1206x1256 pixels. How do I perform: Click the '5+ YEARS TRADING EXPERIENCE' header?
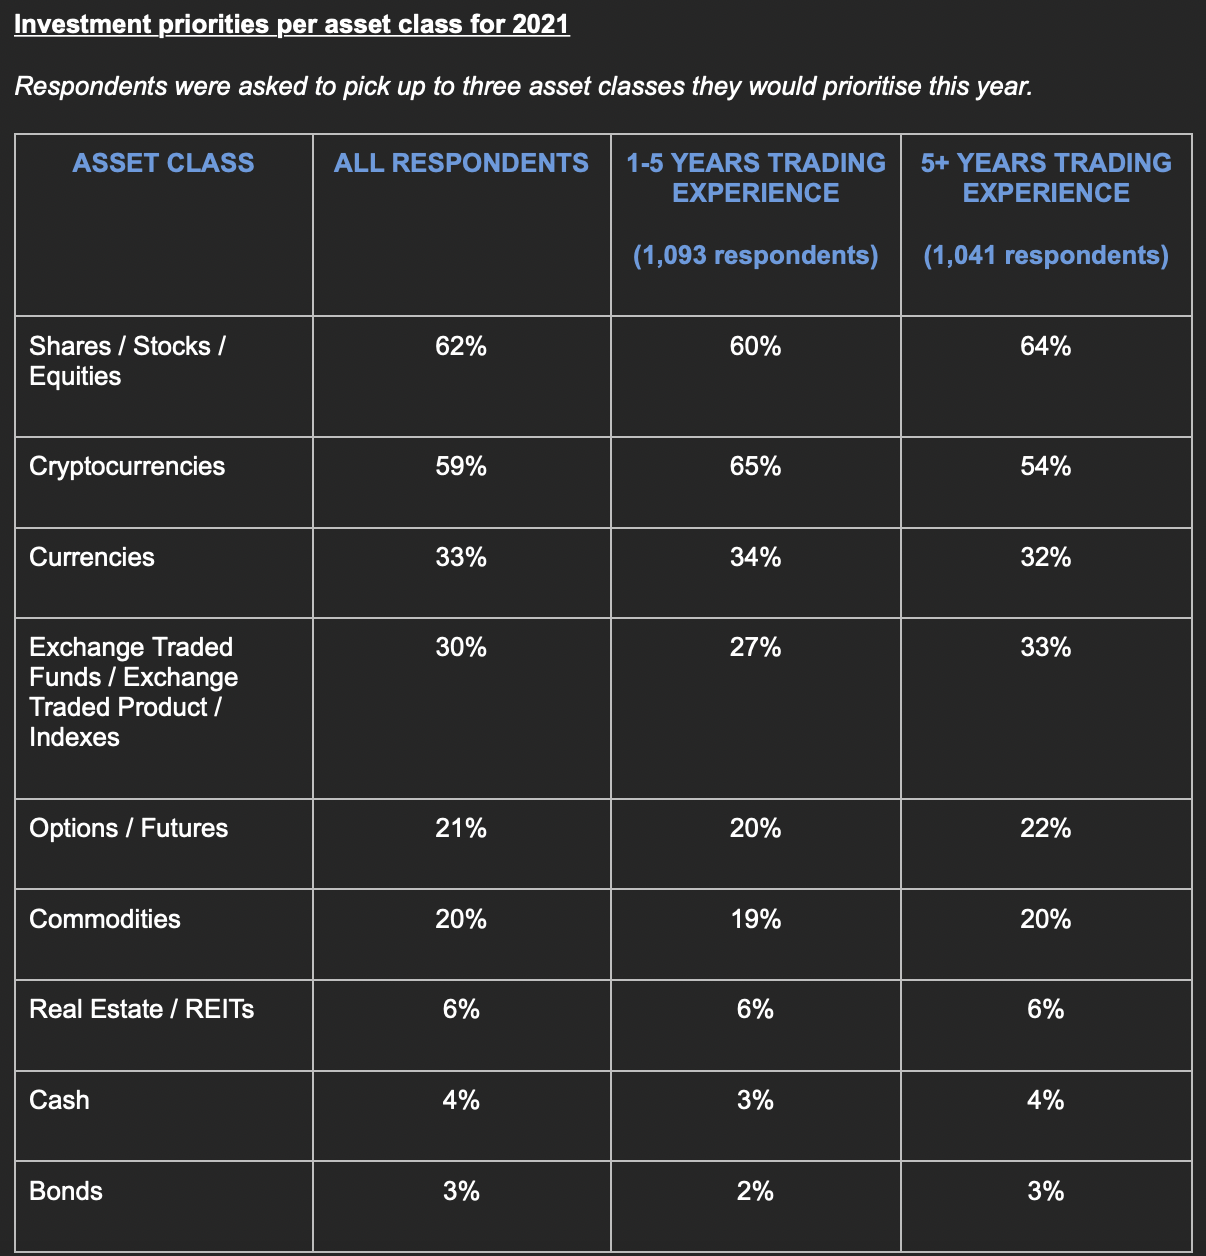click(x=1046, y=177)
